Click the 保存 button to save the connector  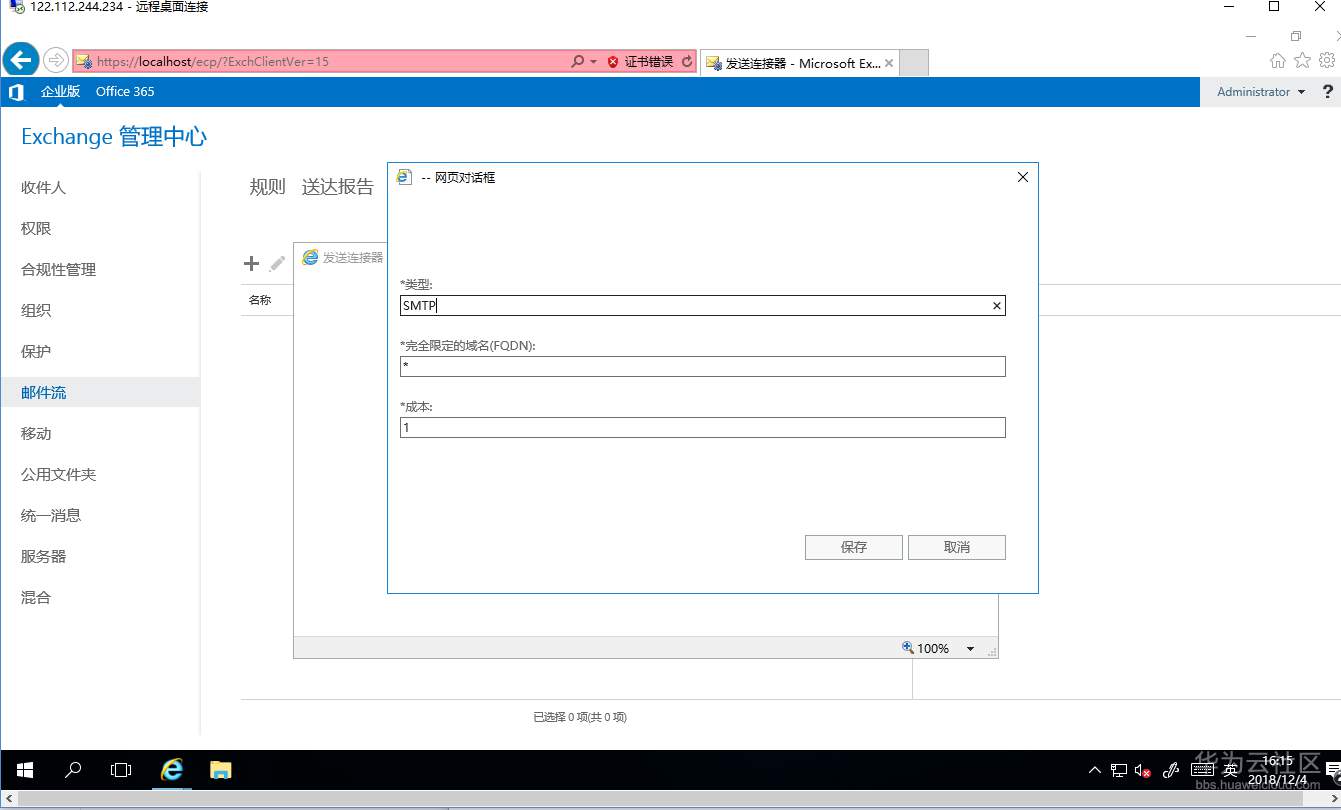(x=853, y=547)
